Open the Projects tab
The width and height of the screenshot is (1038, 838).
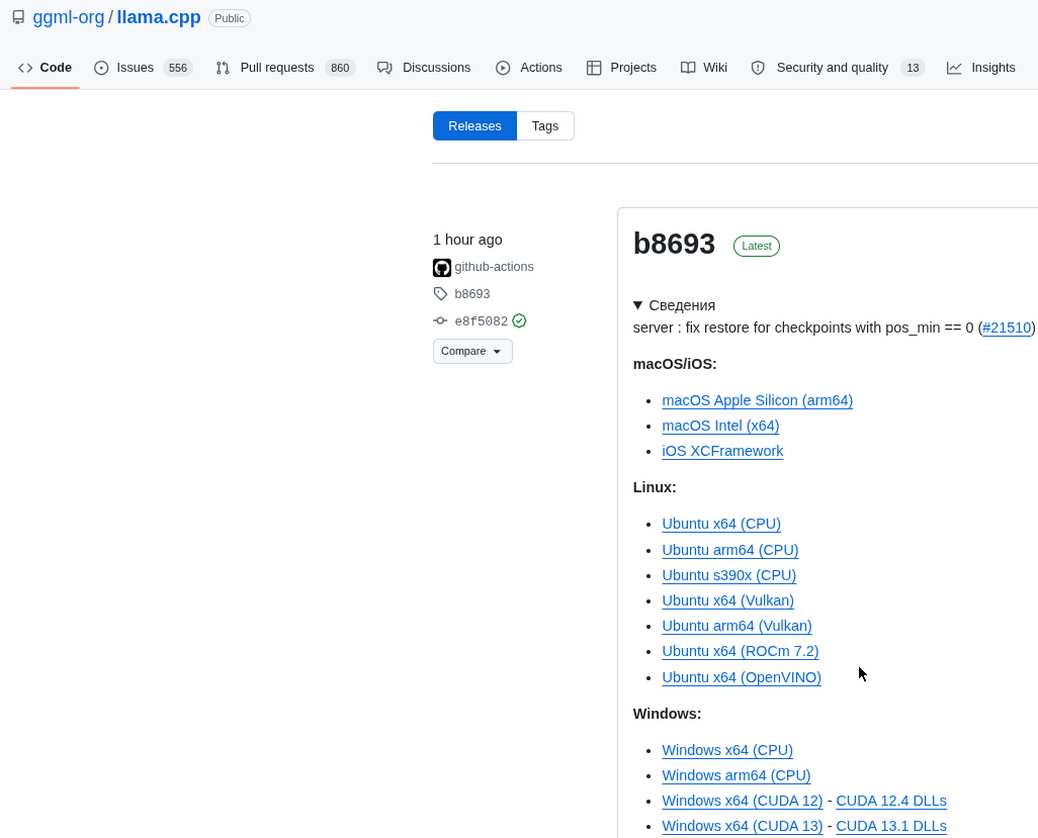pos(622,68)
